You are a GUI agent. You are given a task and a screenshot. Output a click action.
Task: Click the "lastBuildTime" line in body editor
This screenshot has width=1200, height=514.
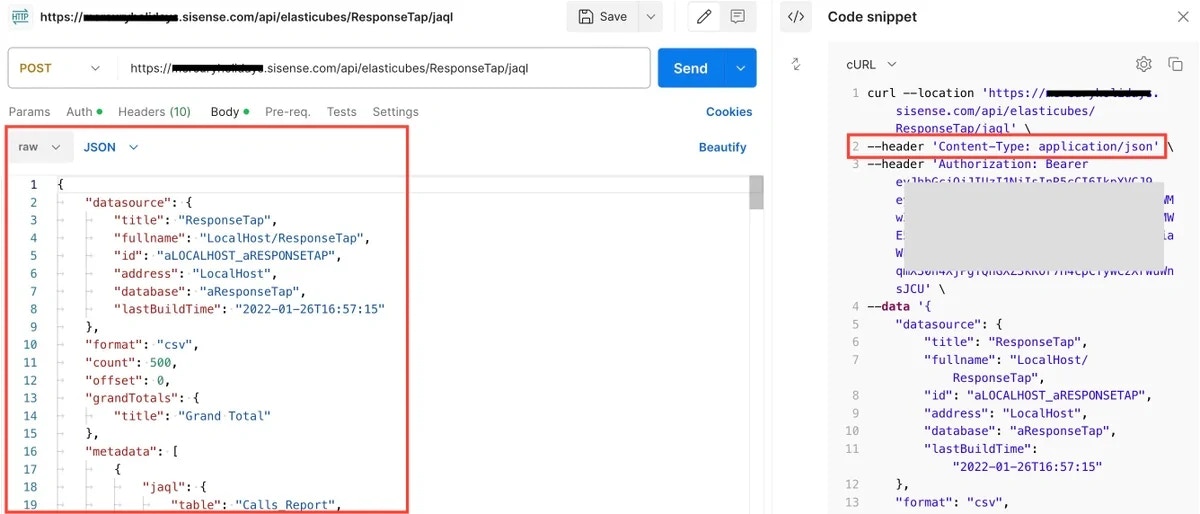(x=249, y=309)
